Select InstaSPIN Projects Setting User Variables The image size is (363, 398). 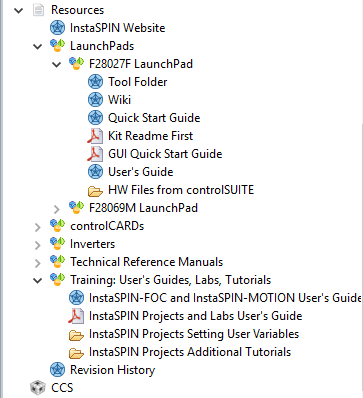click(194, 334)
